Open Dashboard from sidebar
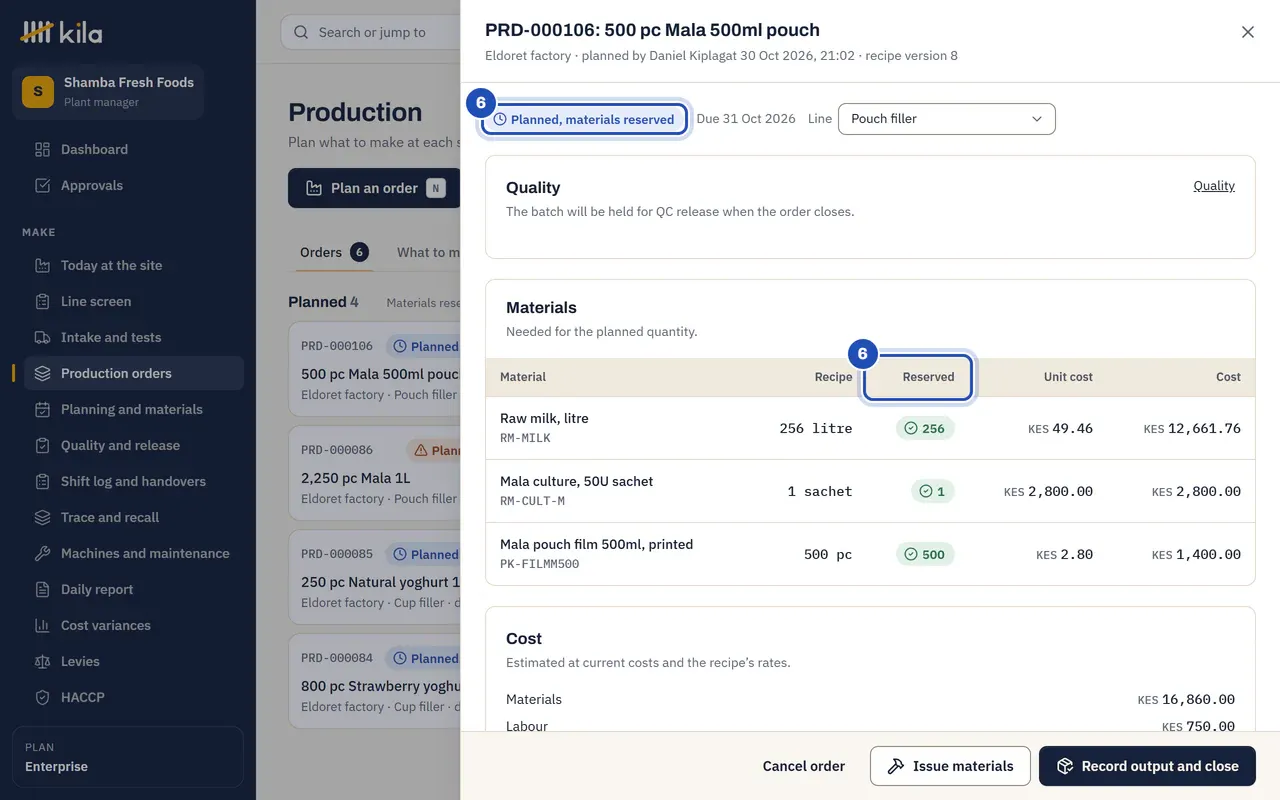 coord(134,149)
